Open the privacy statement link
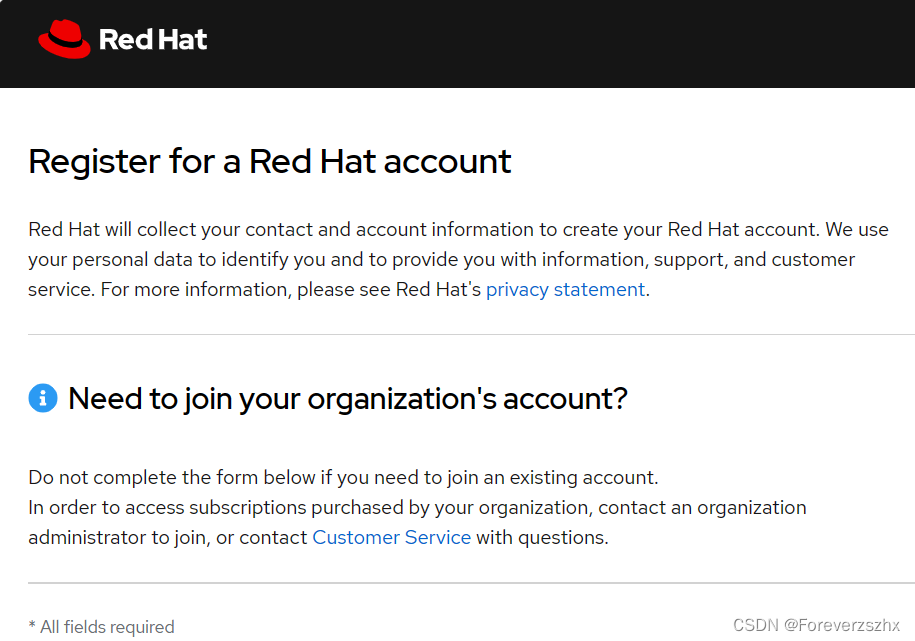The image size is (915, 641). click(x=564, y=289)
